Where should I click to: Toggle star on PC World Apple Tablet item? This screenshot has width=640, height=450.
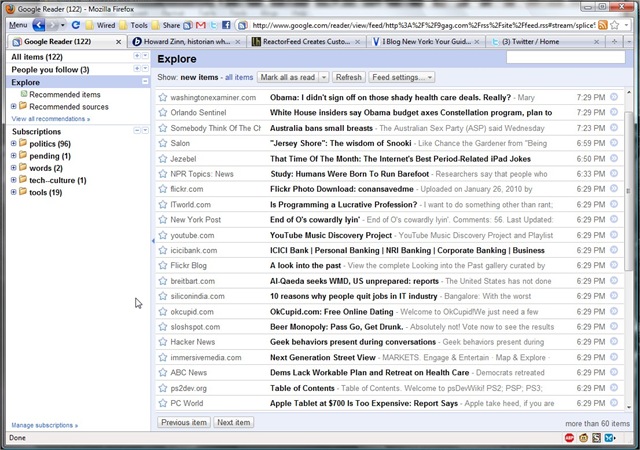[163, 403]
